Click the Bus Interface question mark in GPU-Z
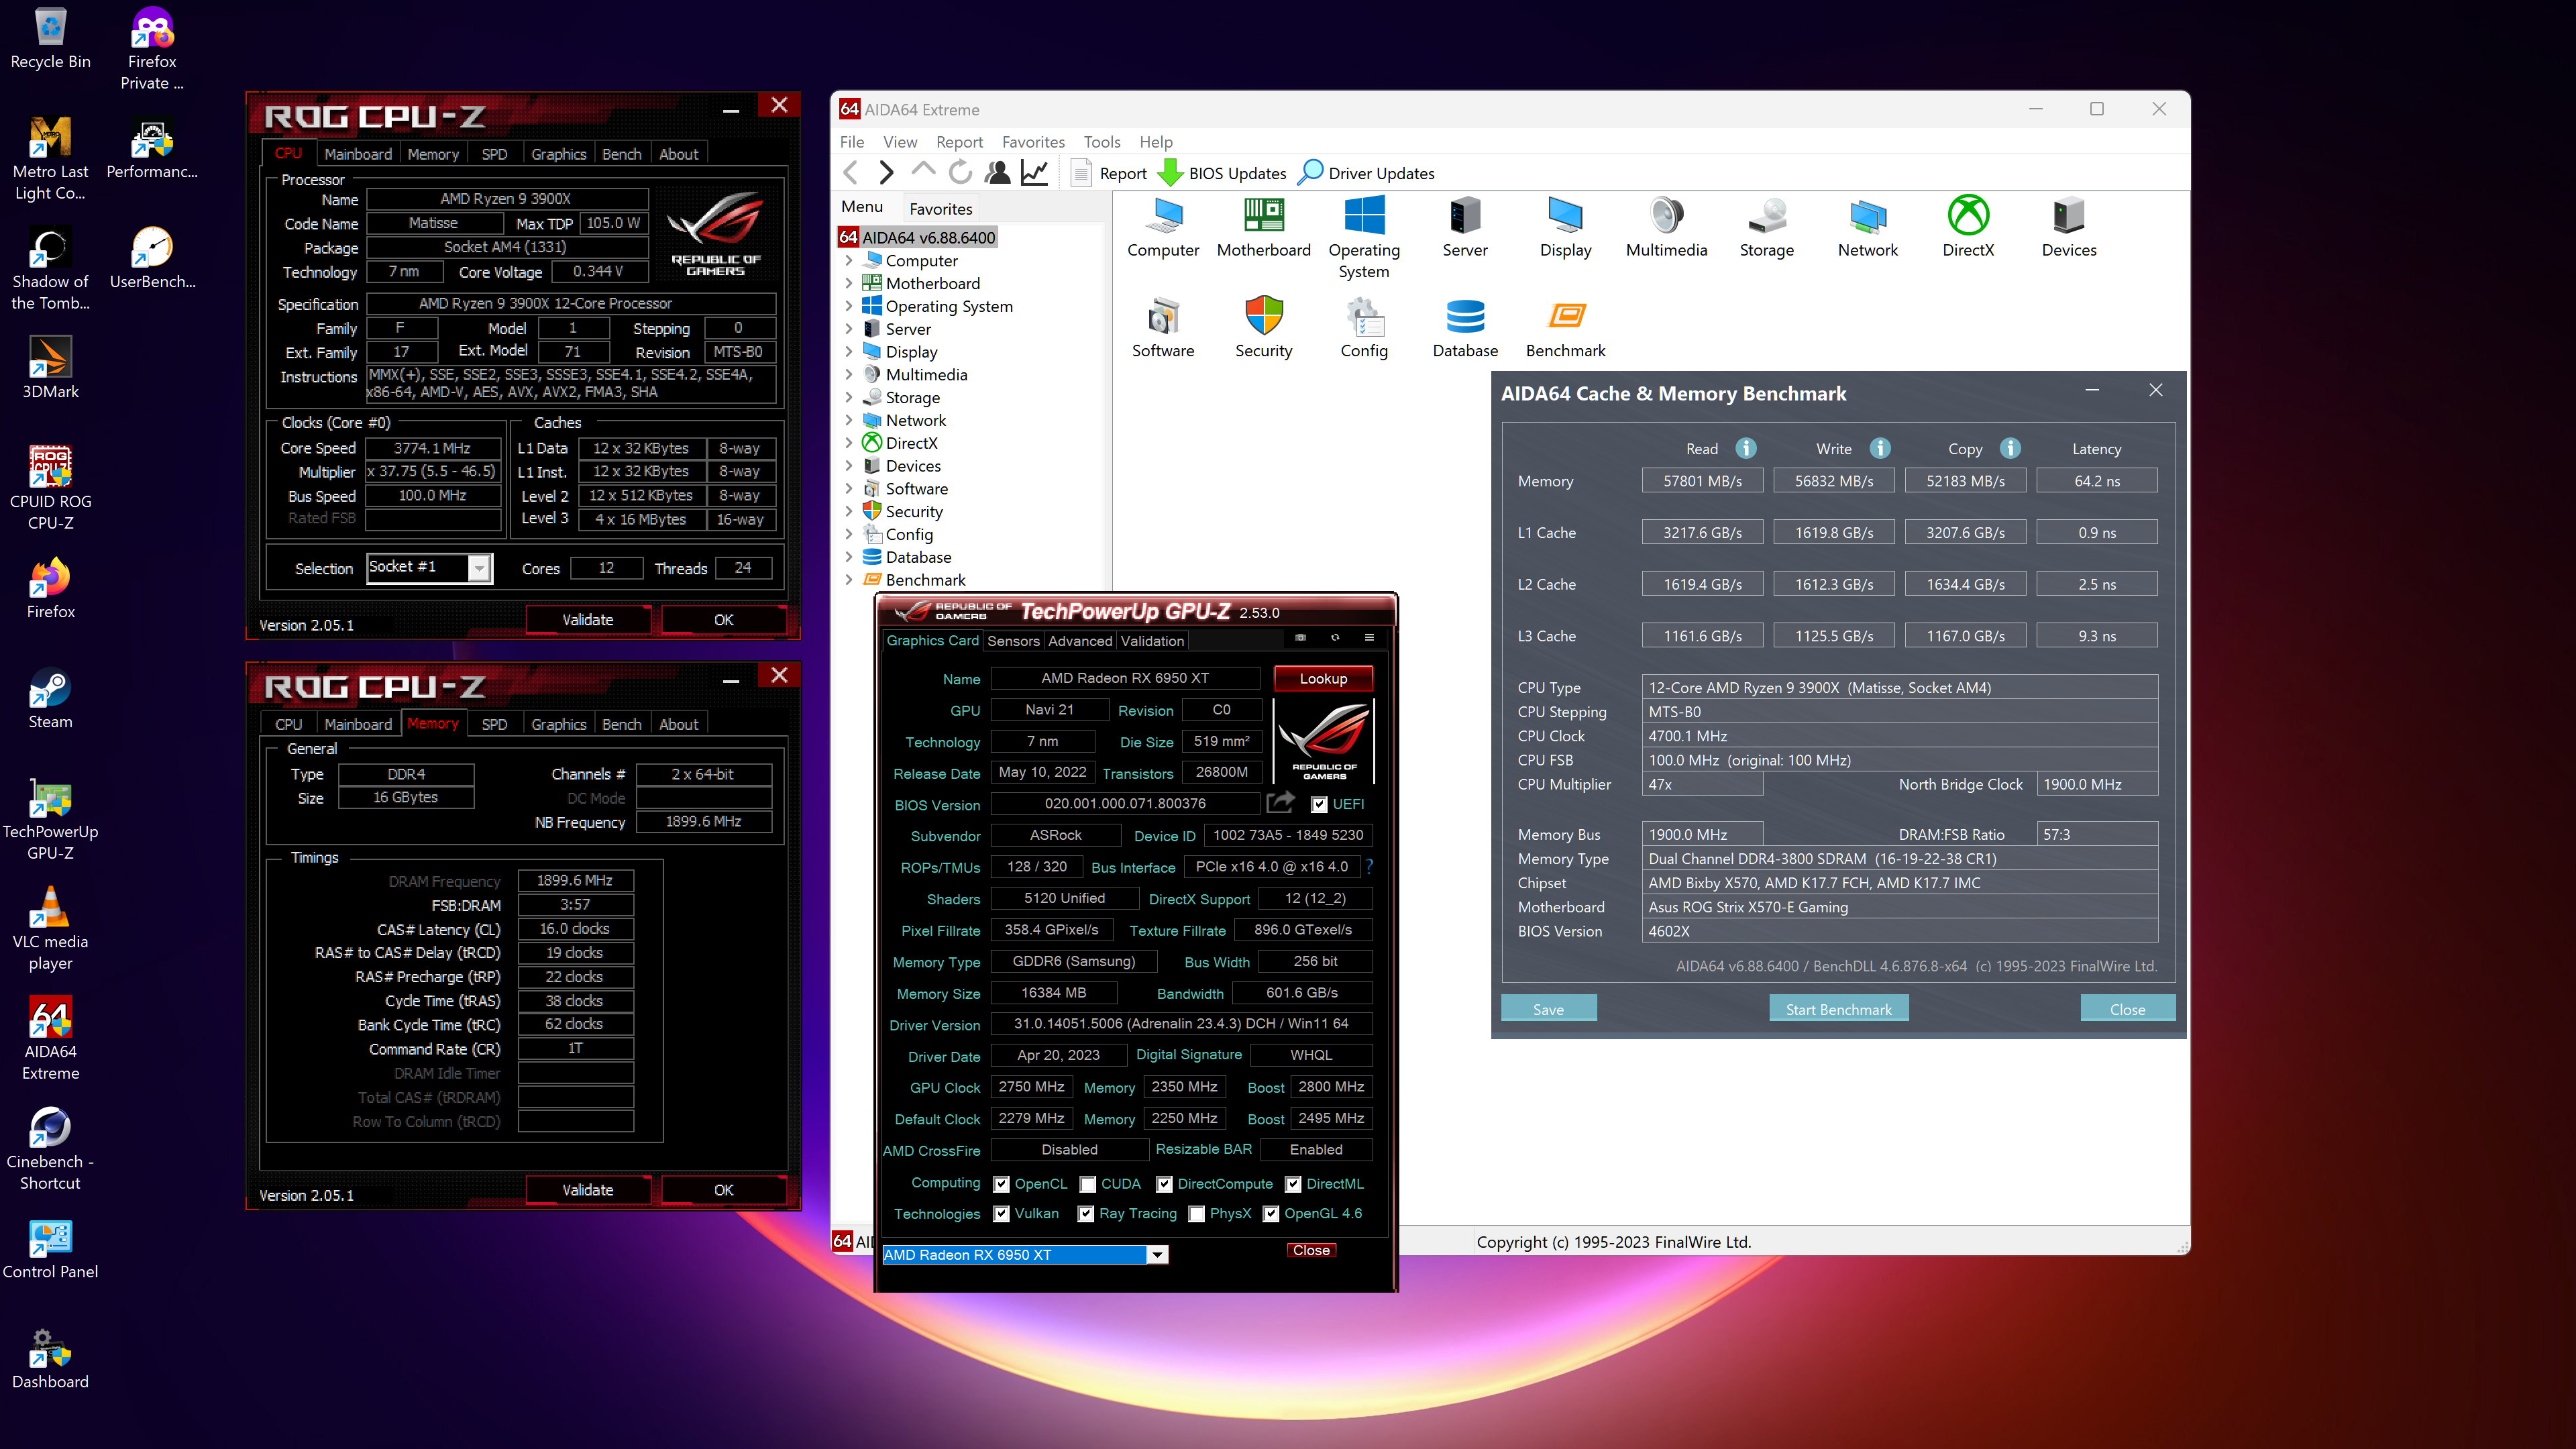Image resolution: width=2576 pixels, height=1449 pixels. [x=1369, y=866]
